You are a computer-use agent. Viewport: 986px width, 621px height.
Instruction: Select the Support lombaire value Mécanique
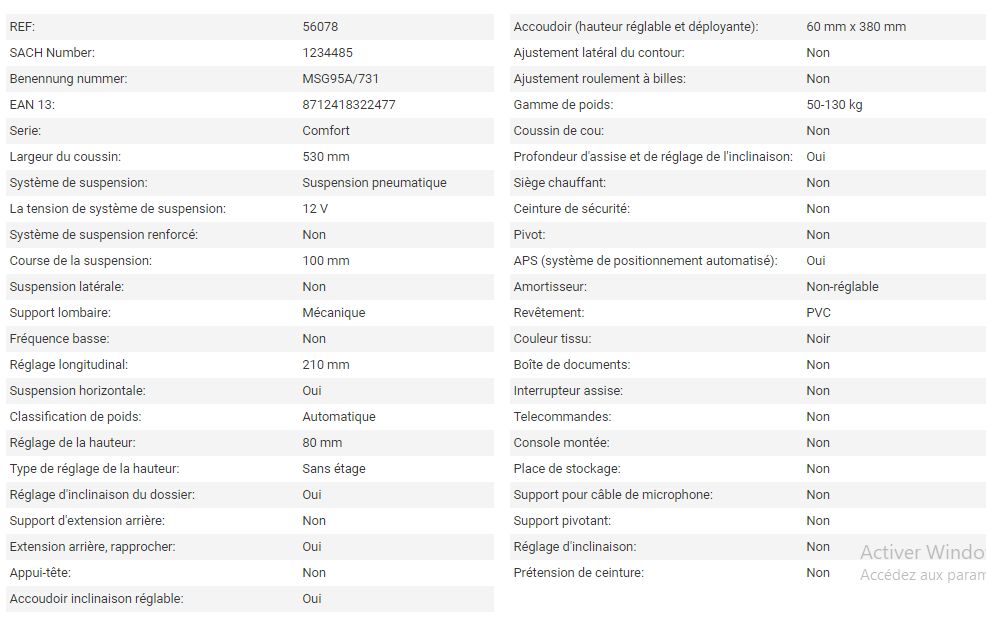pyautogui.click(x=333, y=313)
